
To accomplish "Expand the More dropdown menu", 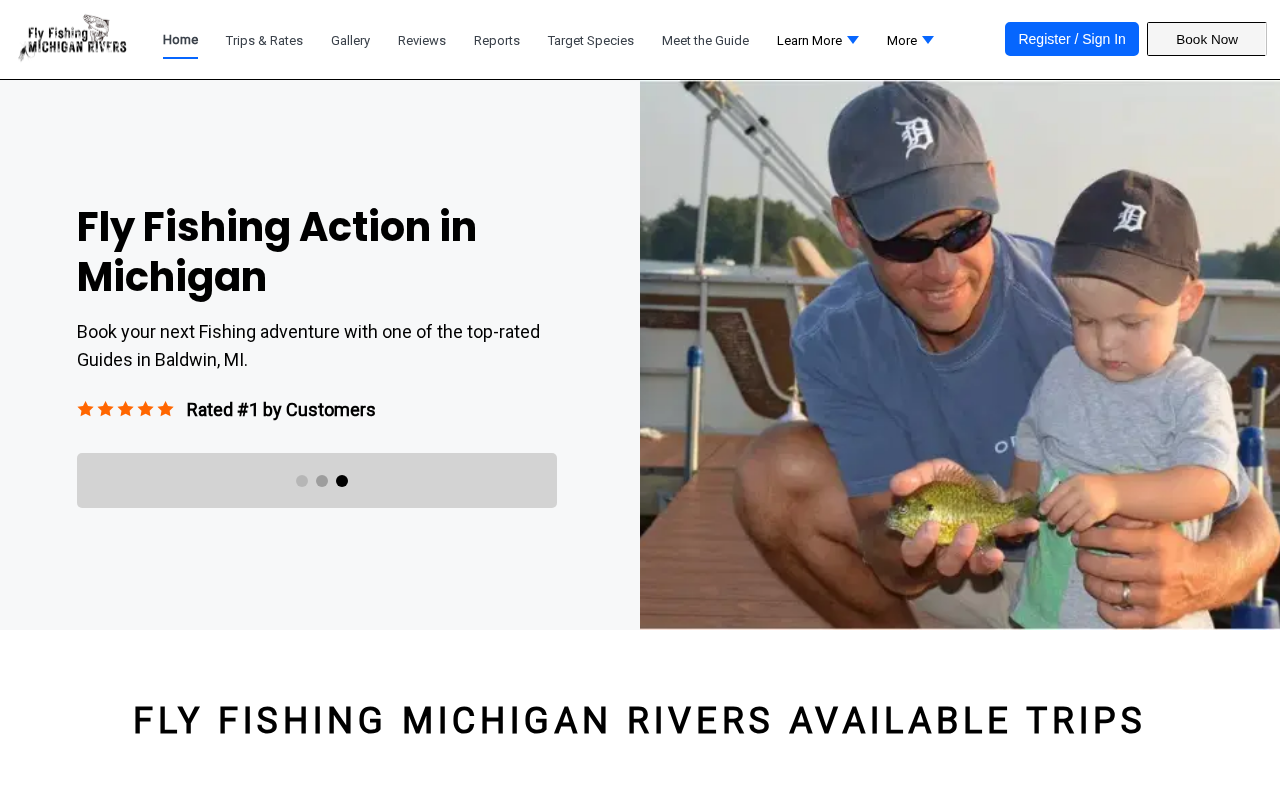I will [x=910, y=40].
